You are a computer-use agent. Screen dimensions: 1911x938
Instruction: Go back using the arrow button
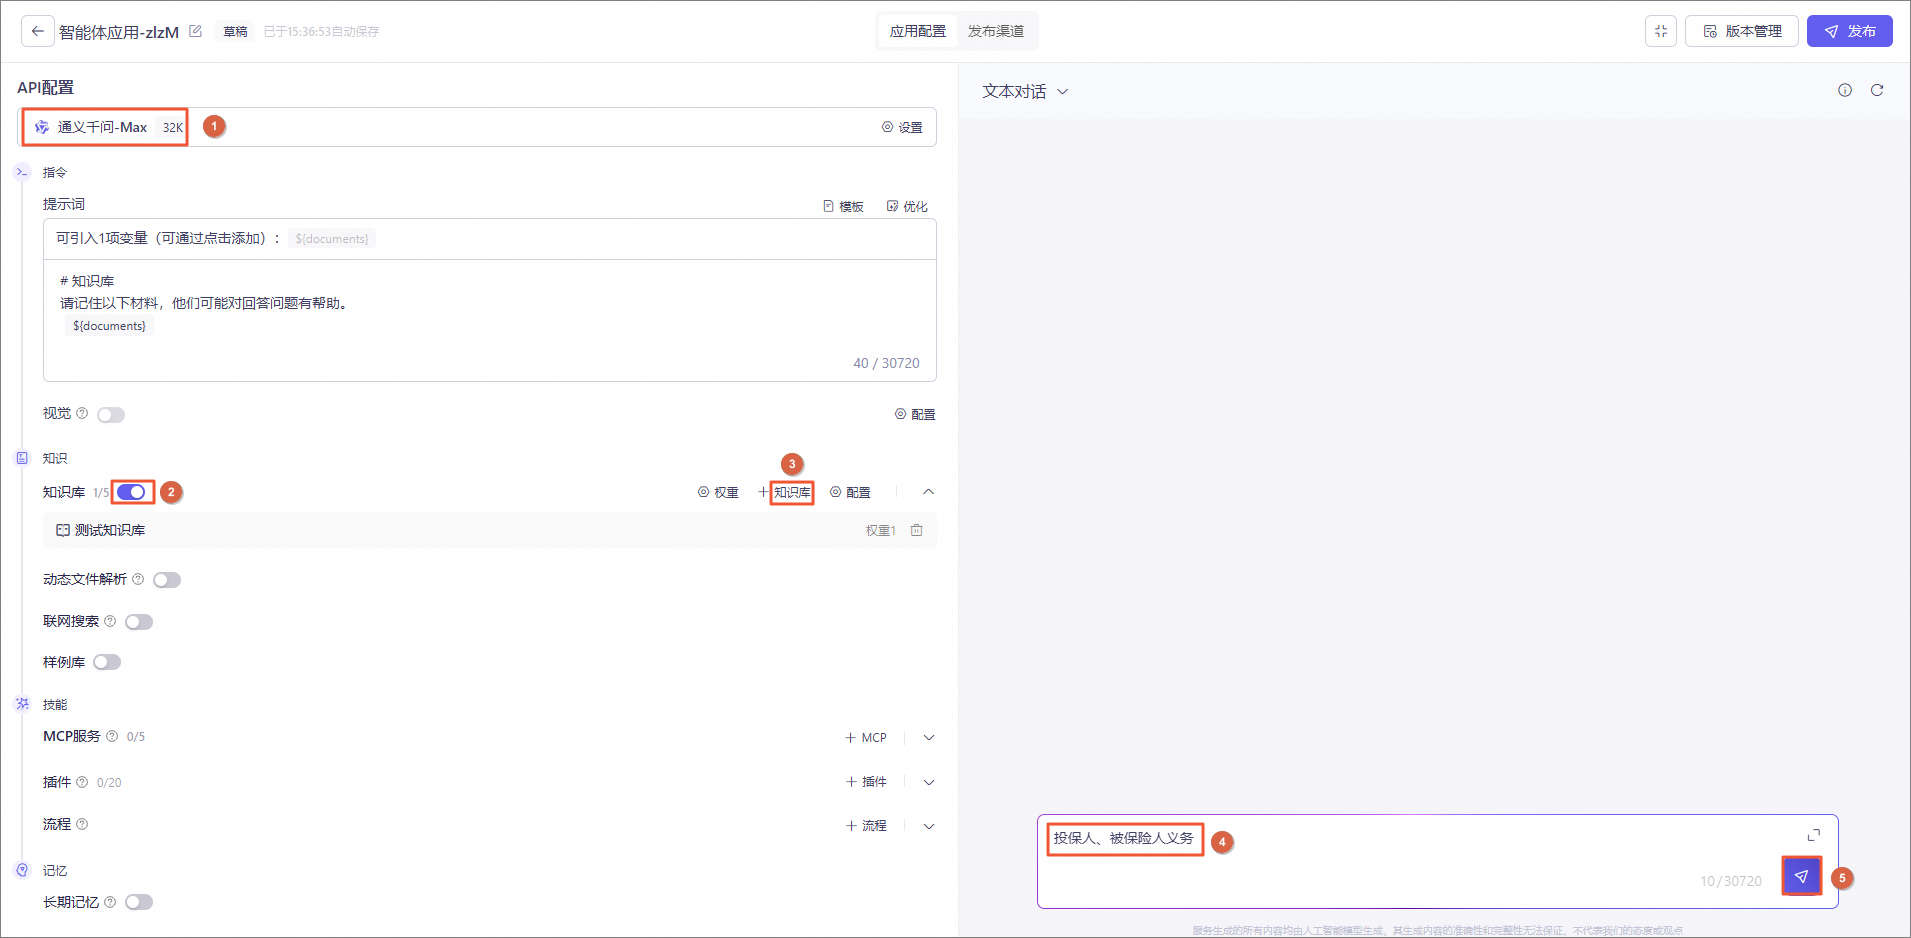tap(38, 31)
